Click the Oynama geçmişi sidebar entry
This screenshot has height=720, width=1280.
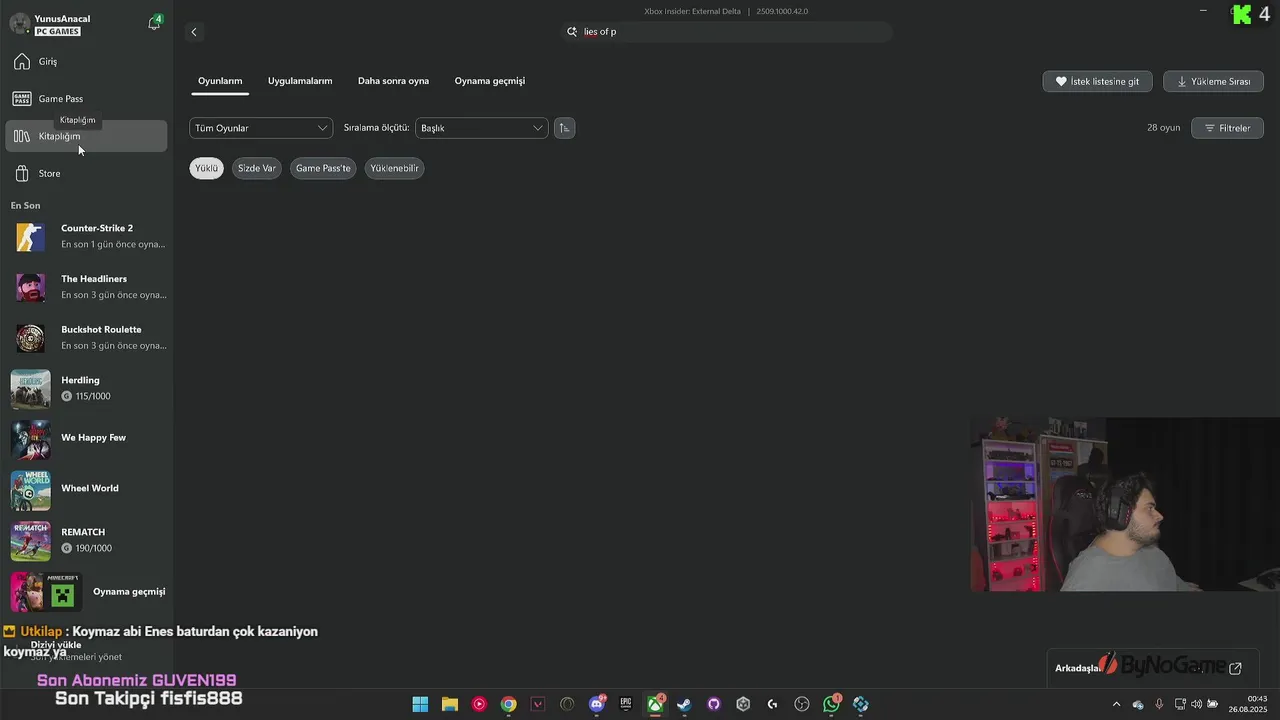(x=88, y=592)
